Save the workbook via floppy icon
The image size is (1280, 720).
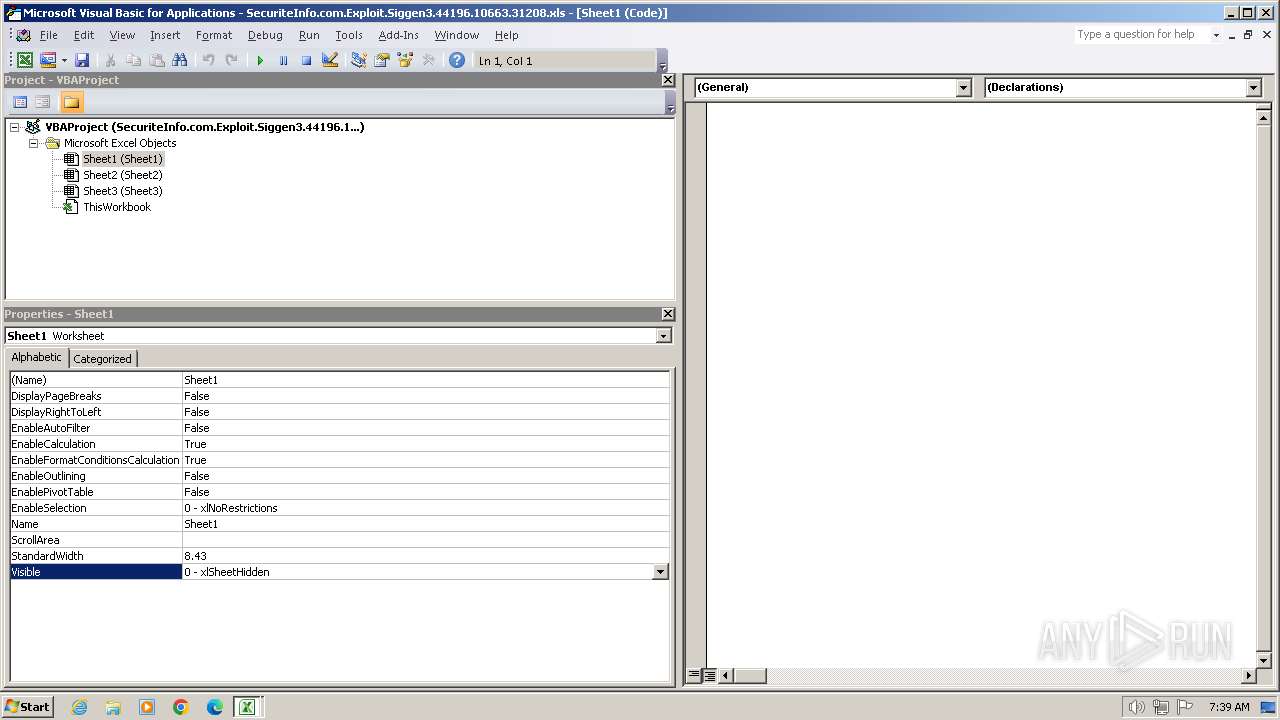click(x=82, y=61)
